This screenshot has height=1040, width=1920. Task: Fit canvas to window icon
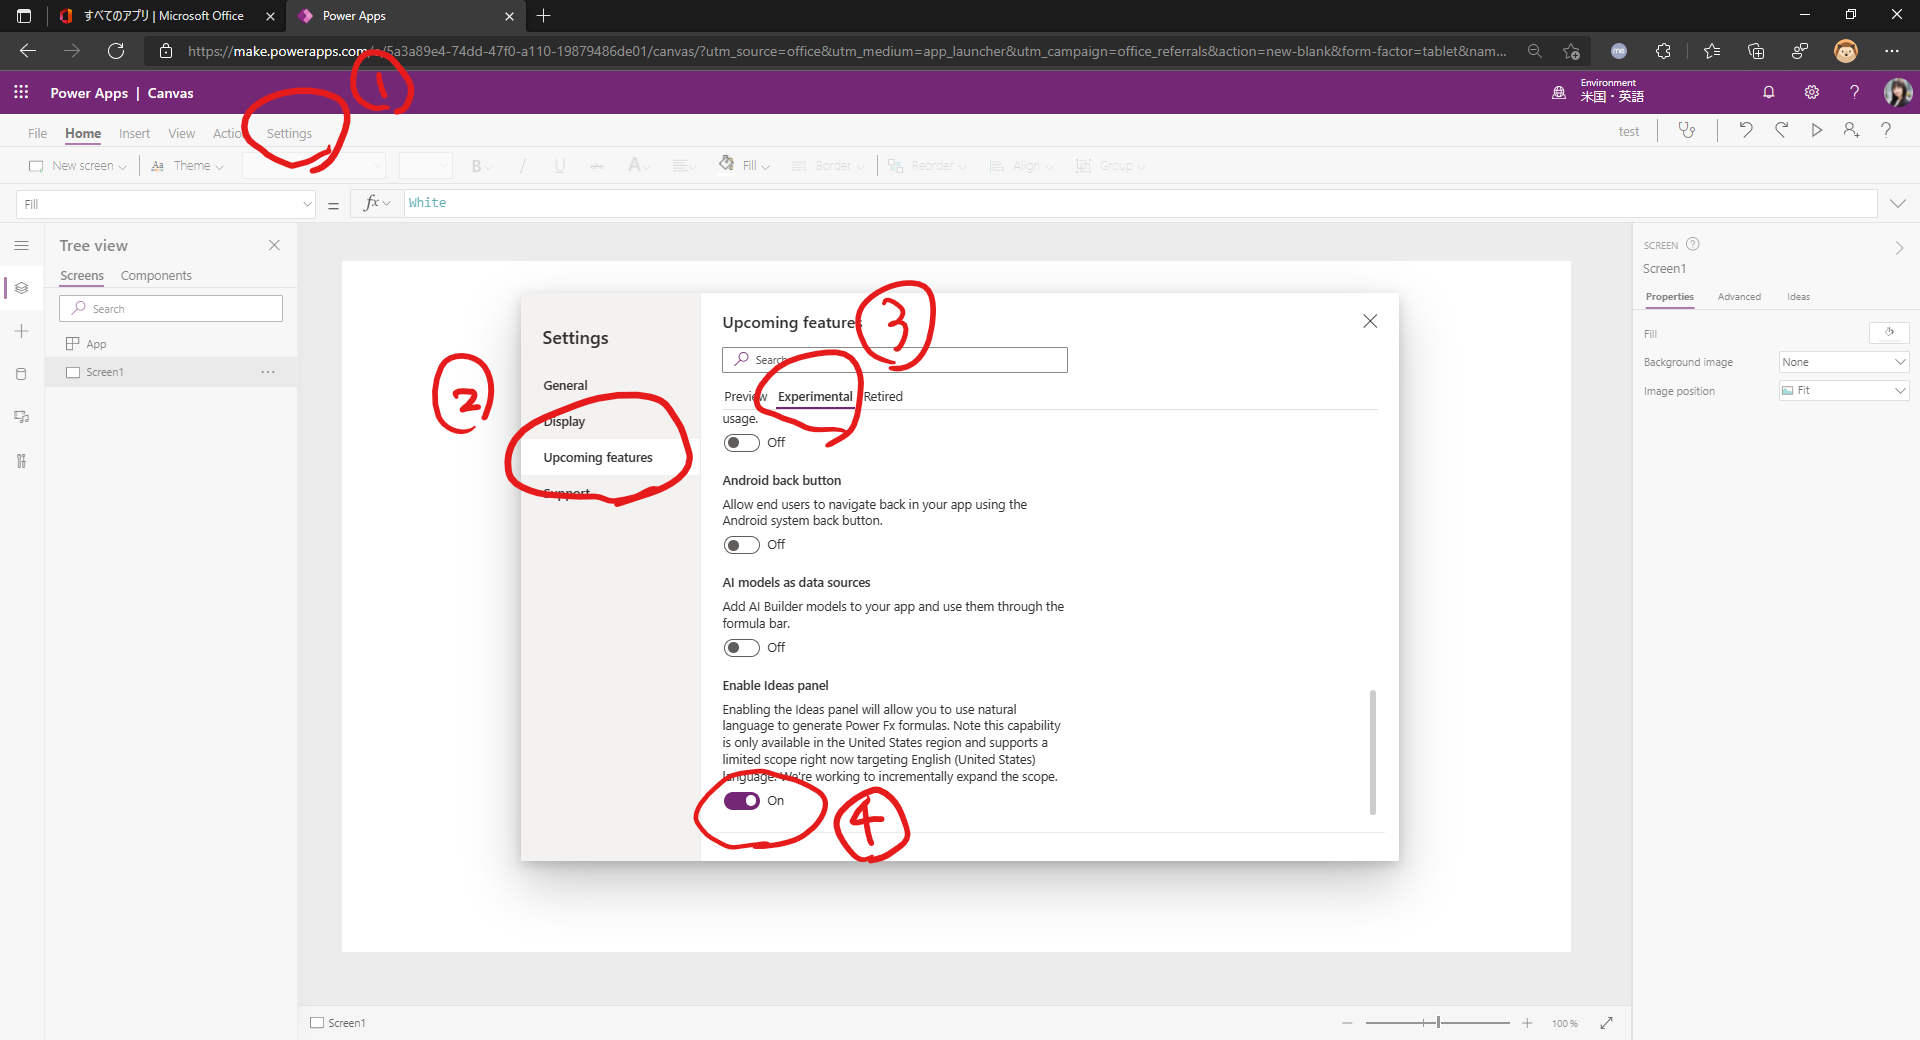(1606, 1023)
